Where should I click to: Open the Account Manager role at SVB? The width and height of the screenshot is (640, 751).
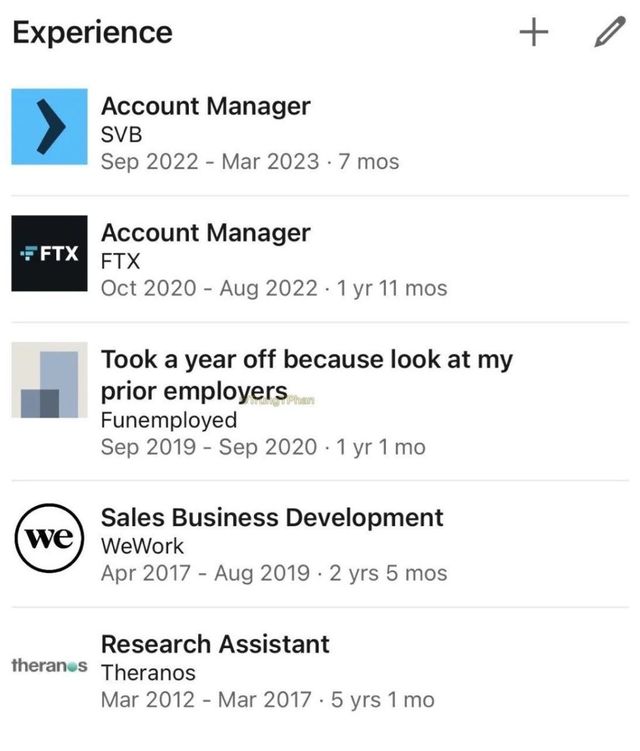[x=205, y=106]
